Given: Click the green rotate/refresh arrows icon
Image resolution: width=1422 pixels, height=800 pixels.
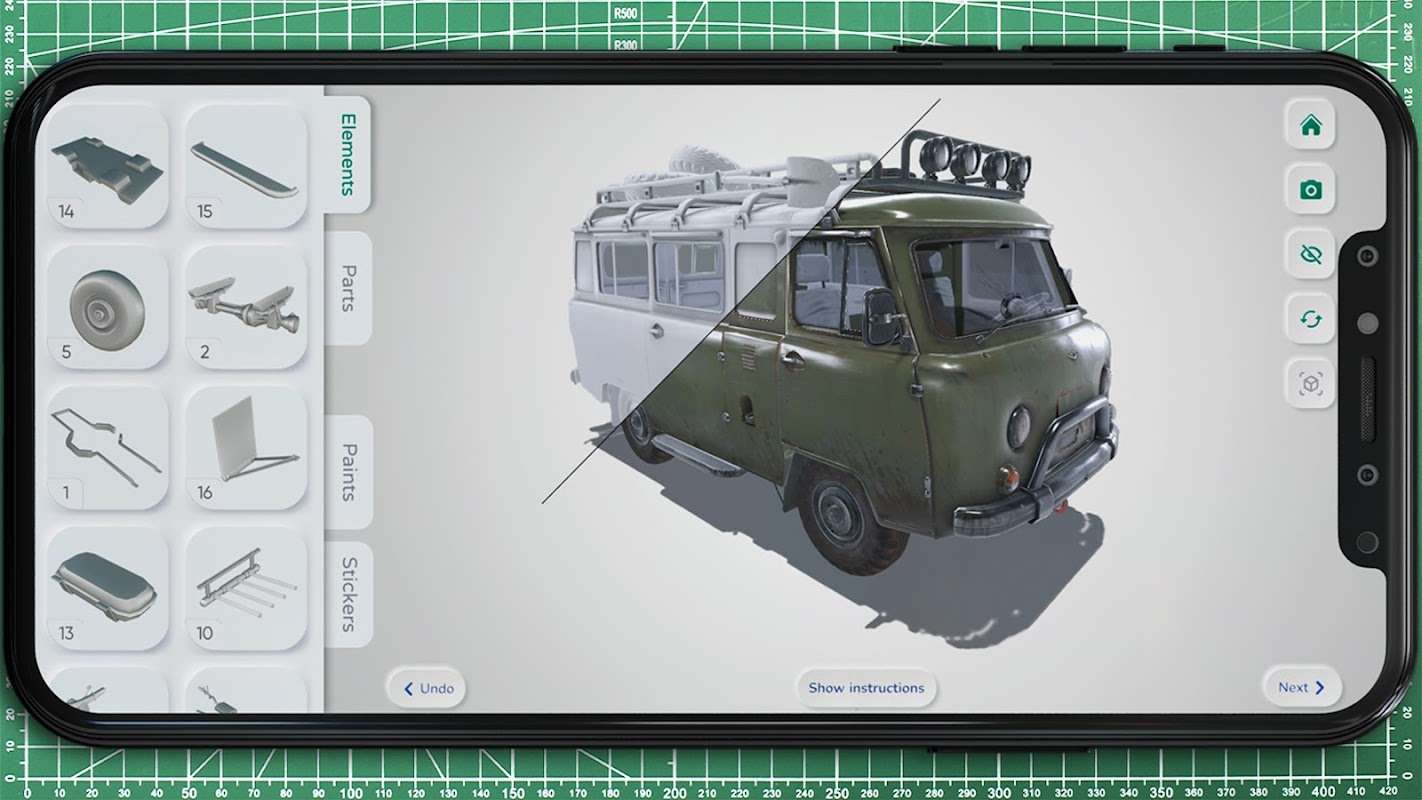Looking at the screenshot, I should (x=1310, y=320).
